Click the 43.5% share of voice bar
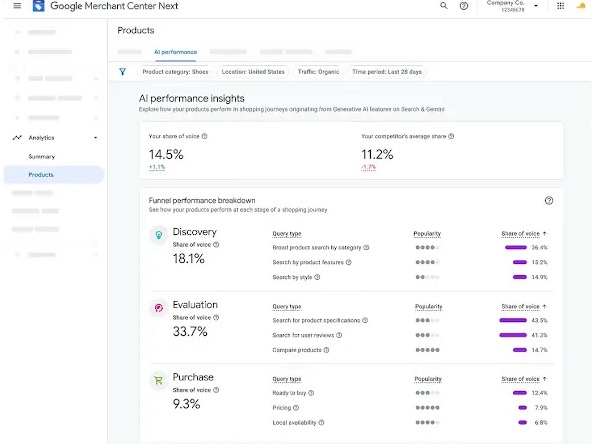 [513, 320]
